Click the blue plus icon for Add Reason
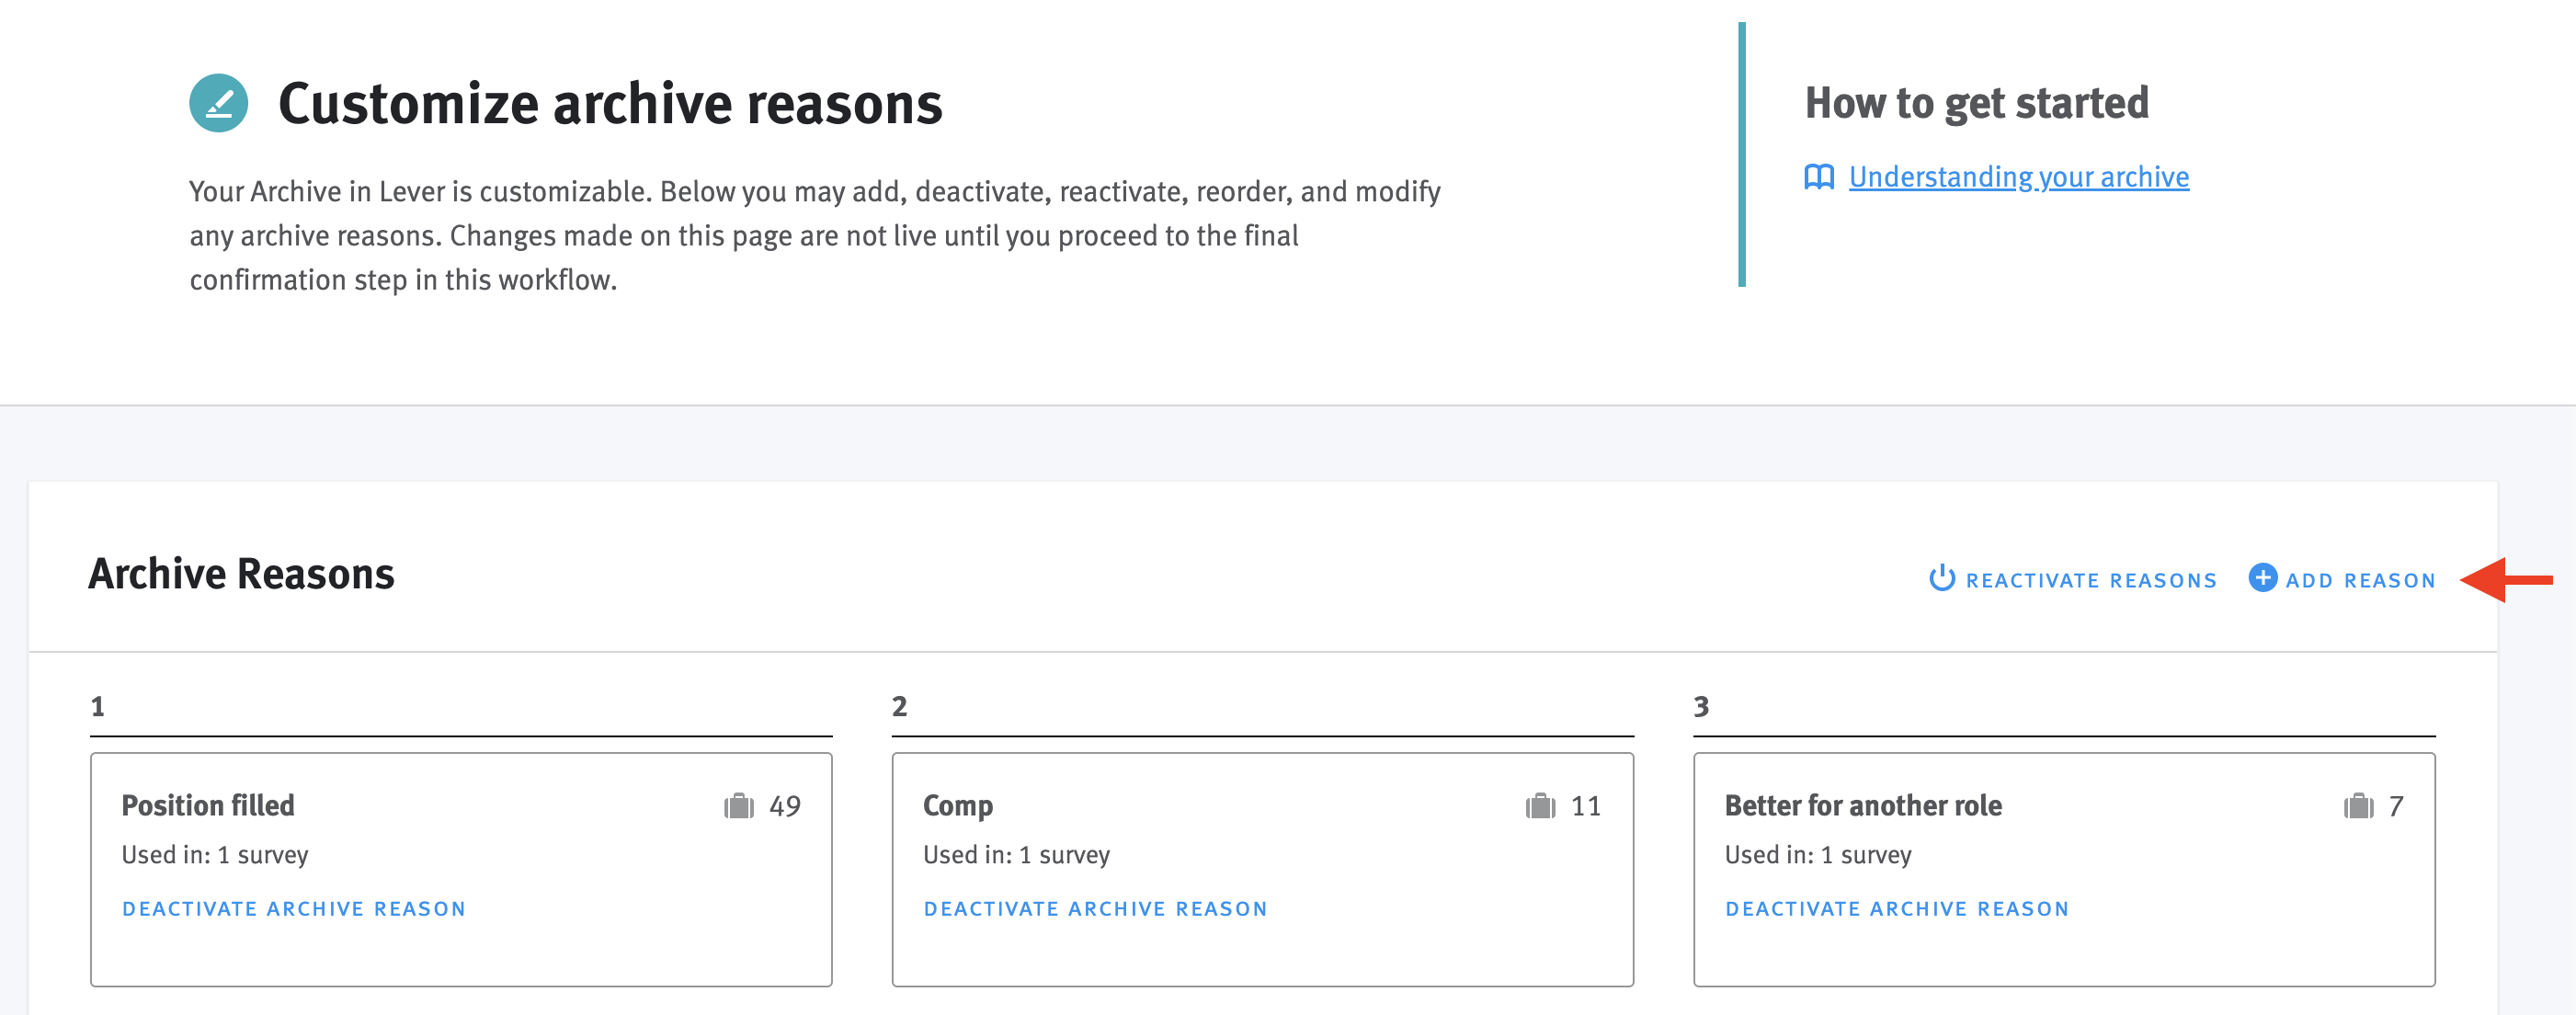This screenshot has width=2576, height=1015. pos(2264,579)
